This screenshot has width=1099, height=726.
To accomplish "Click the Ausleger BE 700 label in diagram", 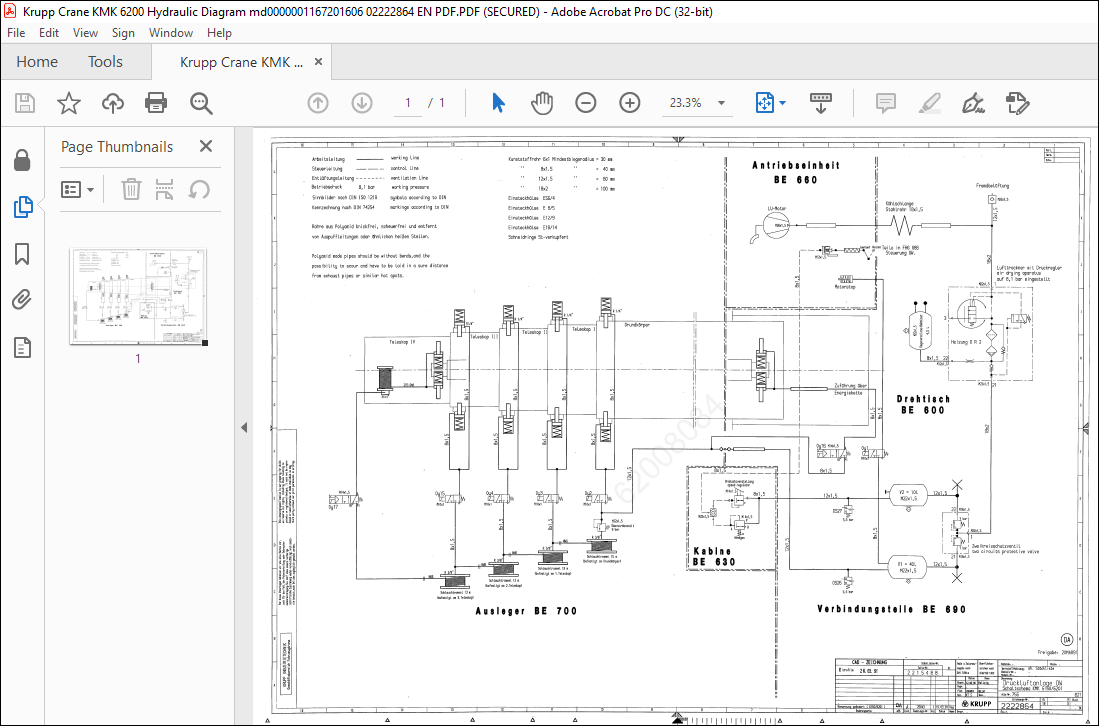I will 526,611.
